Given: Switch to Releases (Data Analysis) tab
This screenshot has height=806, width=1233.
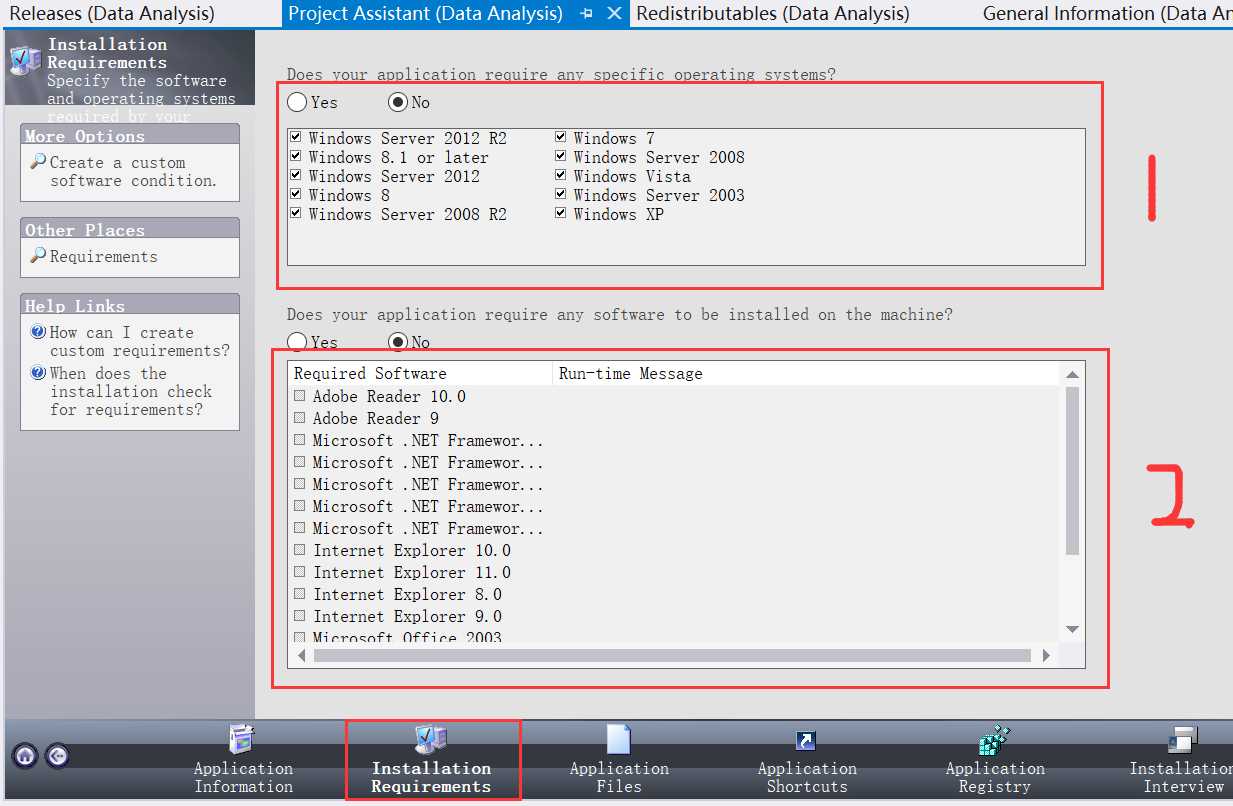Looking at the screenshot, I should click(112, 13).
